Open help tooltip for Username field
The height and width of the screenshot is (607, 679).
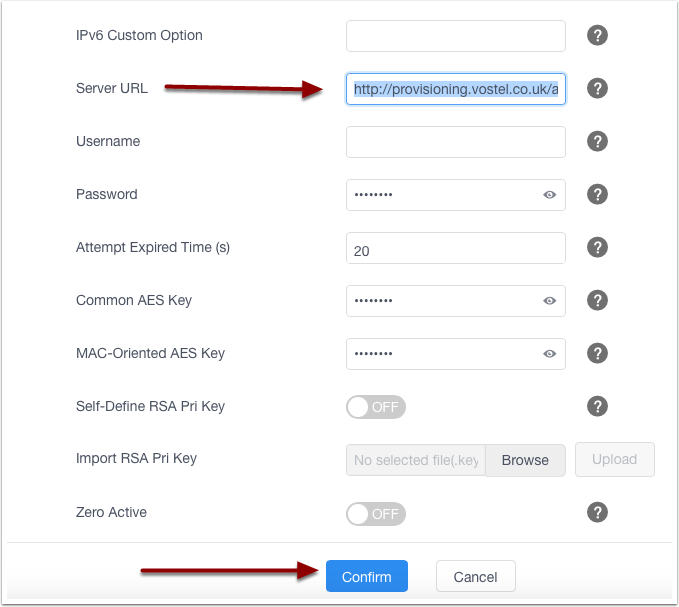[x=597, y=142]
